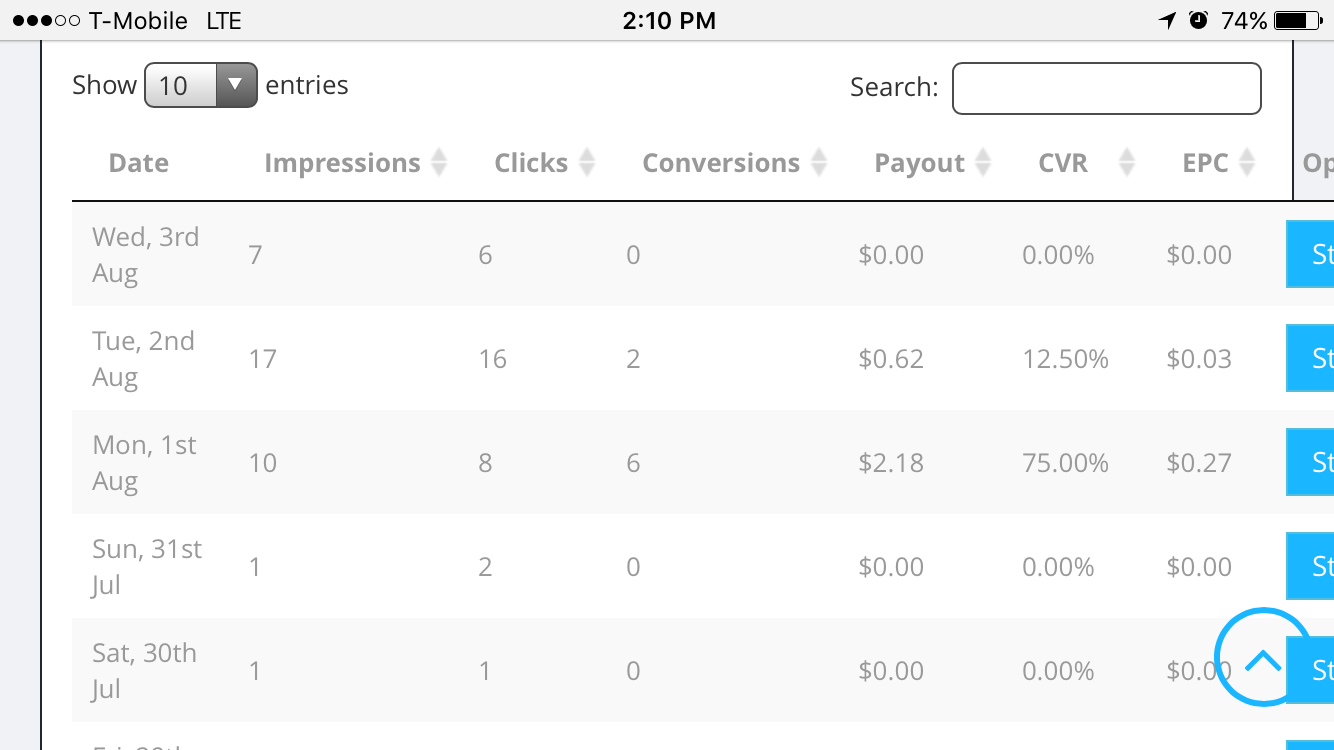The width and height of the screenshot is (1334, 750).
Task: Sort table by Impressions arrows
Action: [438, 163]
